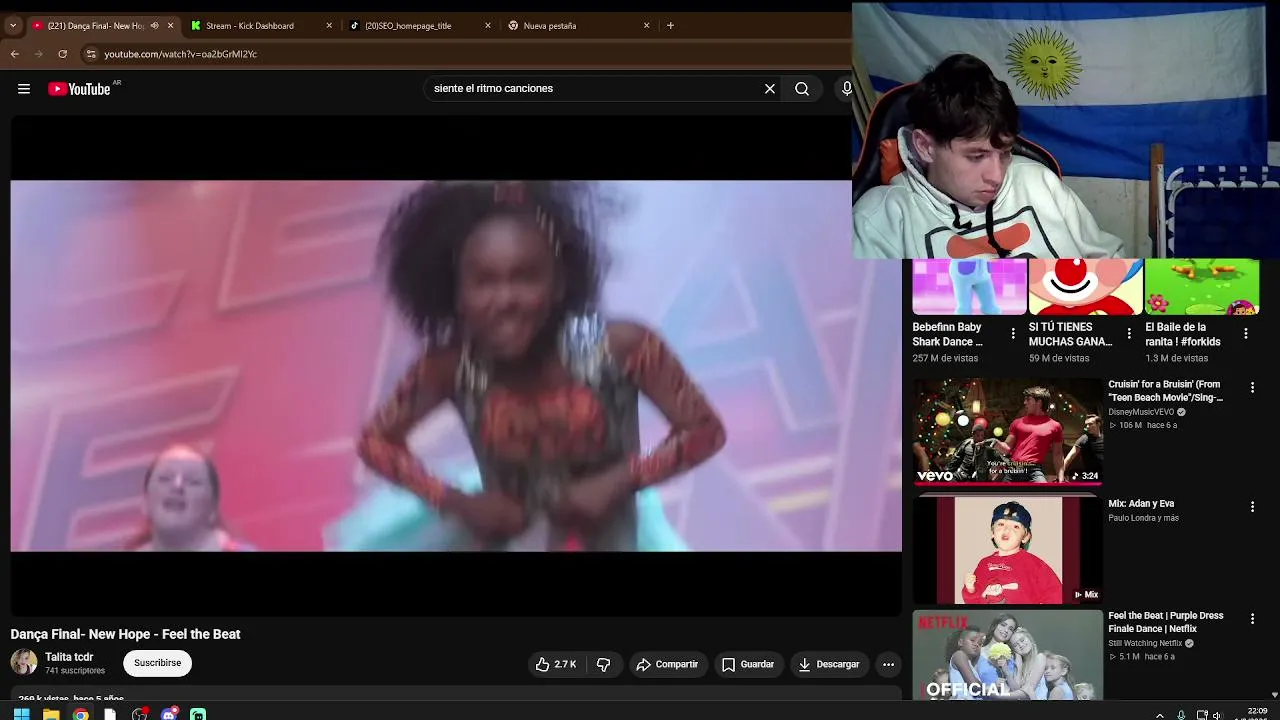Start voice search with microphone
This screenshot has height=720, width=1280.
coord(846,89)
